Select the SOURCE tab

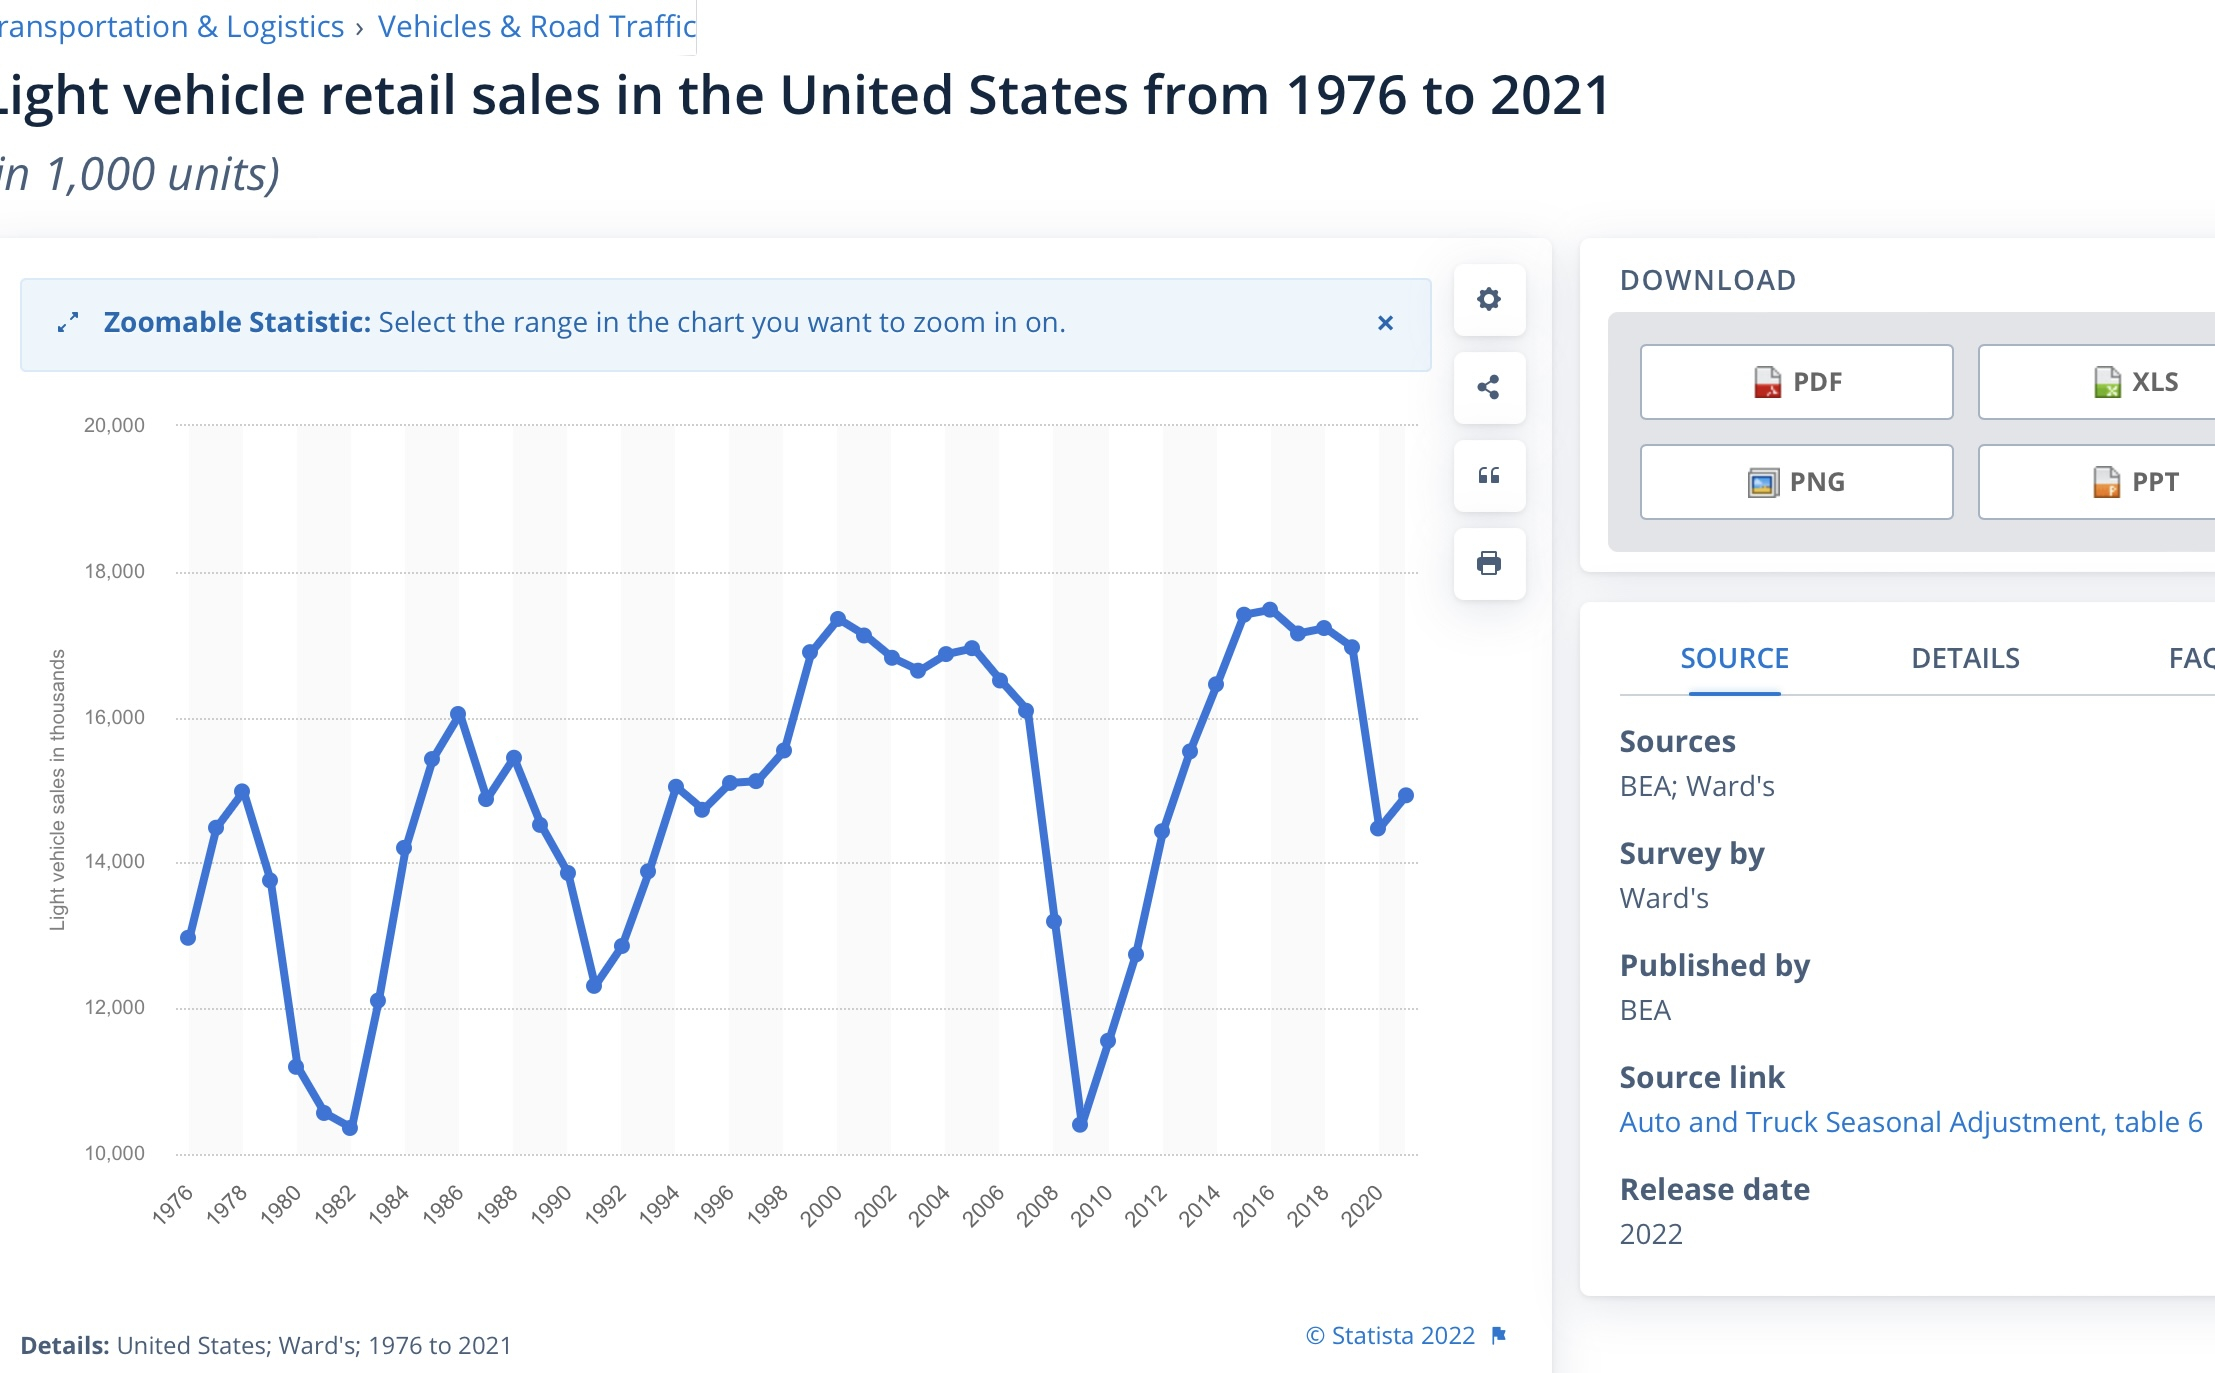(x=1734, y=658)
